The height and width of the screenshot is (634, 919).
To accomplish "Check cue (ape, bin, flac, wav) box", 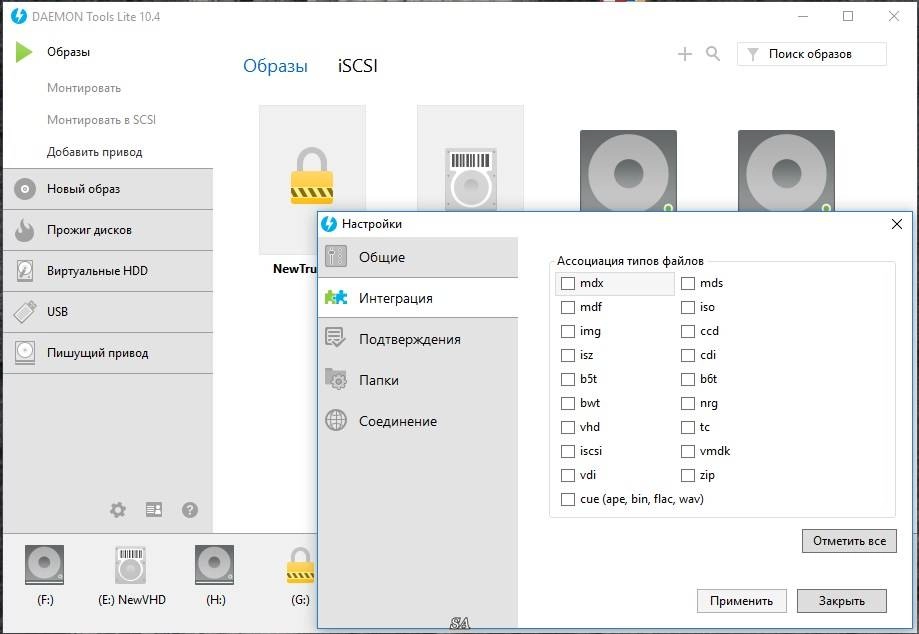I will (567, 500).
